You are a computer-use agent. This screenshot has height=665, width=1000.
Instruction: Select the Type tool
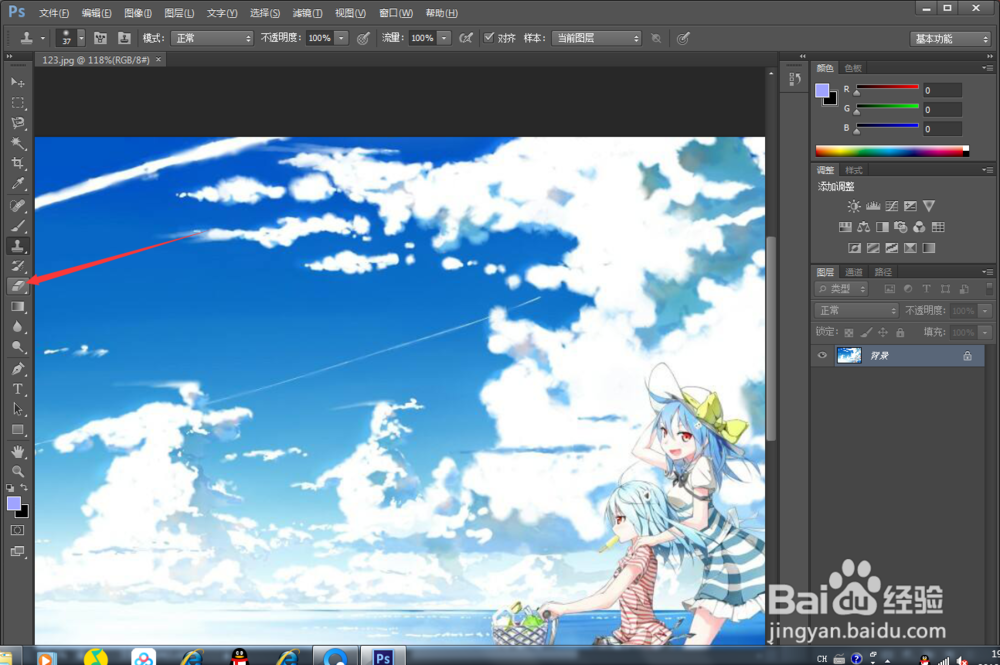[x=18, y=389]
